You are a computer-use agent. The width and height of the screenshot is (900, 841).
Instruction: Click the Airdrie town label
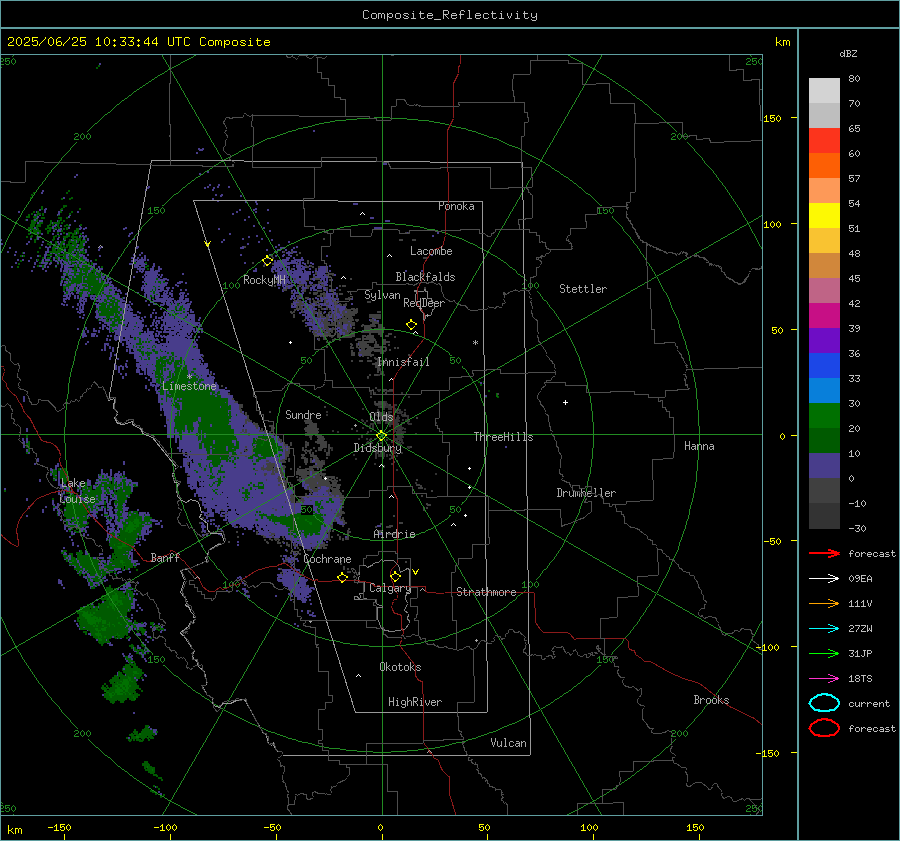click(394, 534)
